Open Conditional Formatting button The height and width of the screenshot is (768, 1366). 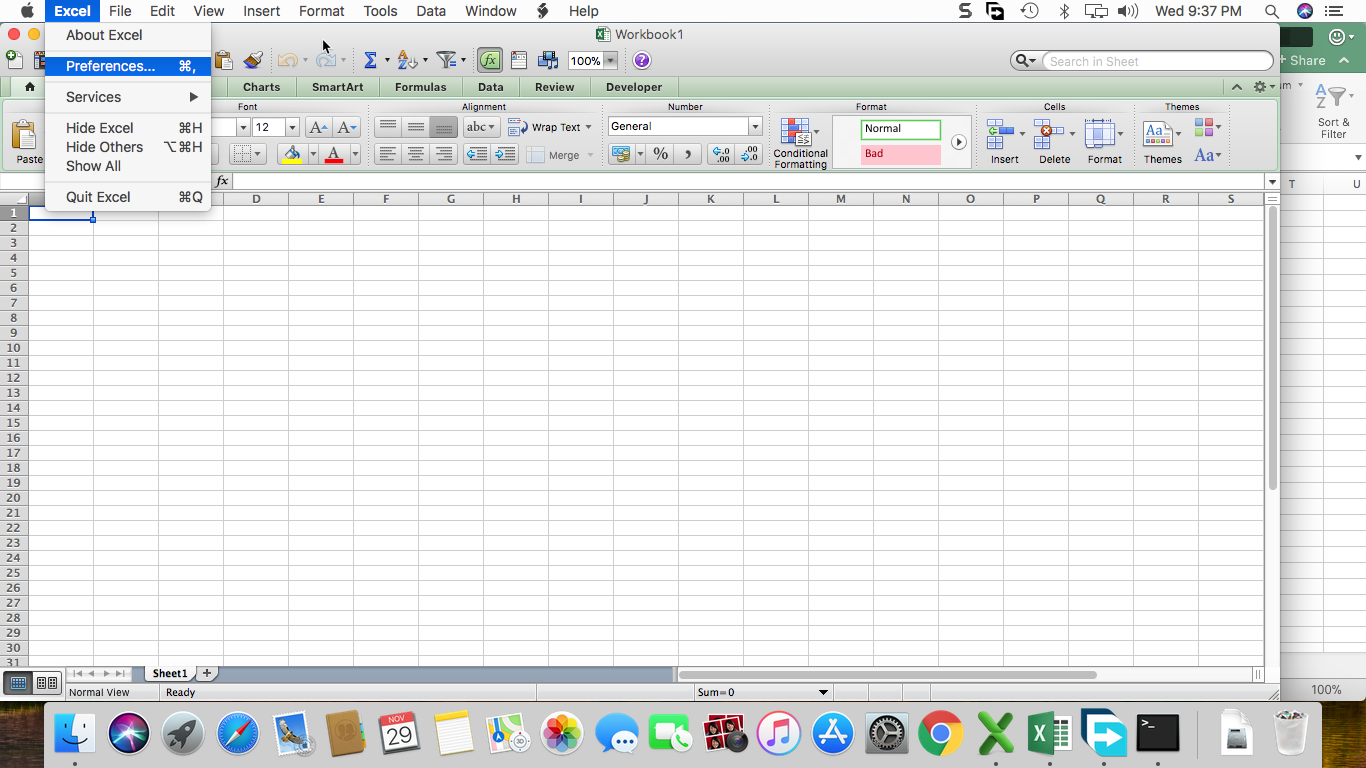tap(800, 143)
